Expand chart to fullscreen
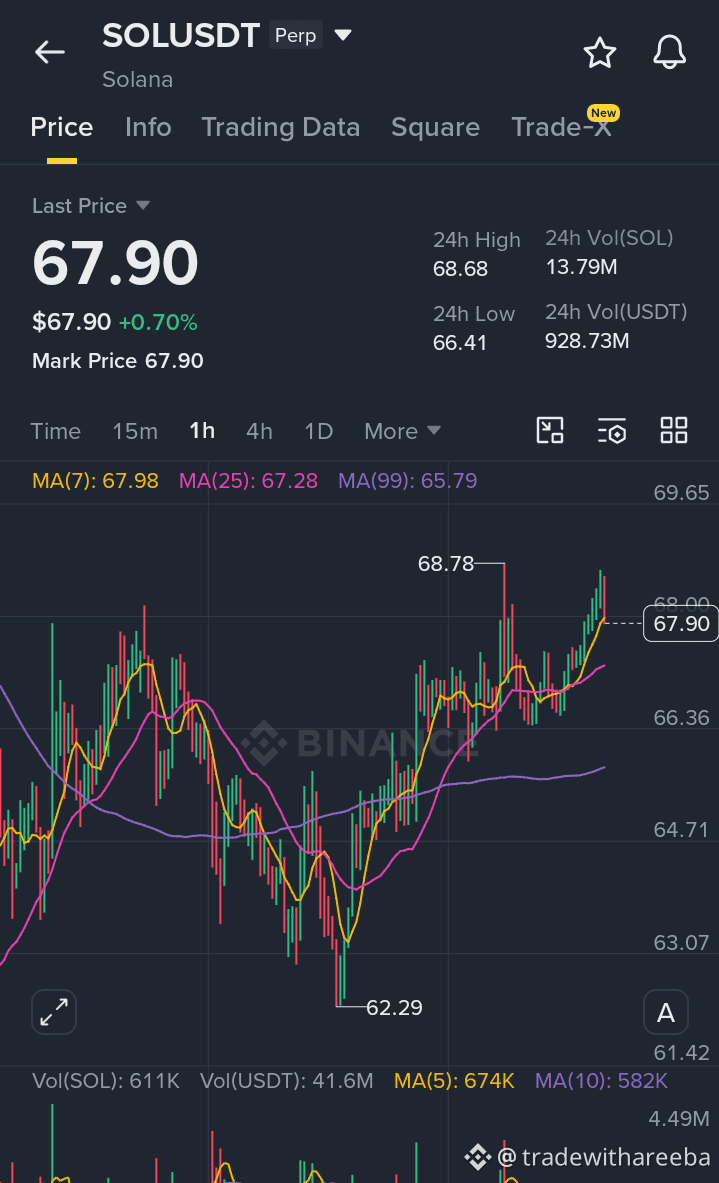This screenshot has width=719, height=1183. coord(54,1012)
